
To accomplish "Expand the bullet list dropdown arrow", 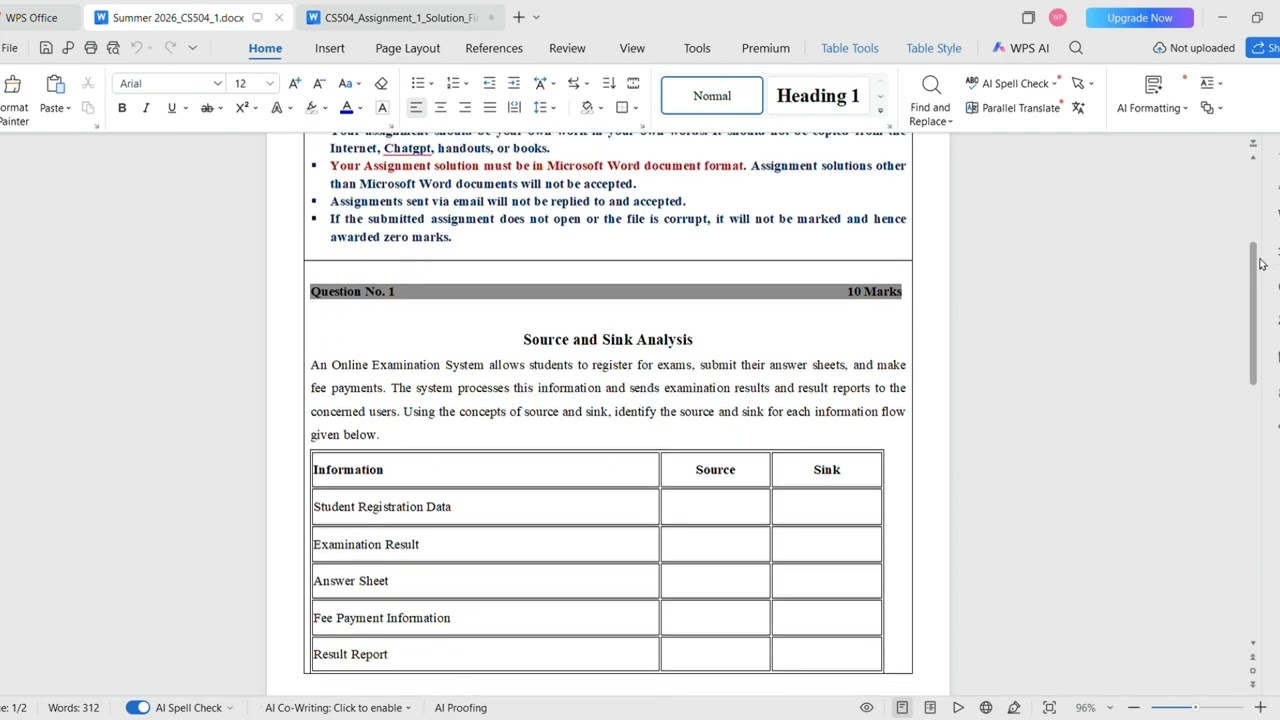I will [x=431, y=84].
